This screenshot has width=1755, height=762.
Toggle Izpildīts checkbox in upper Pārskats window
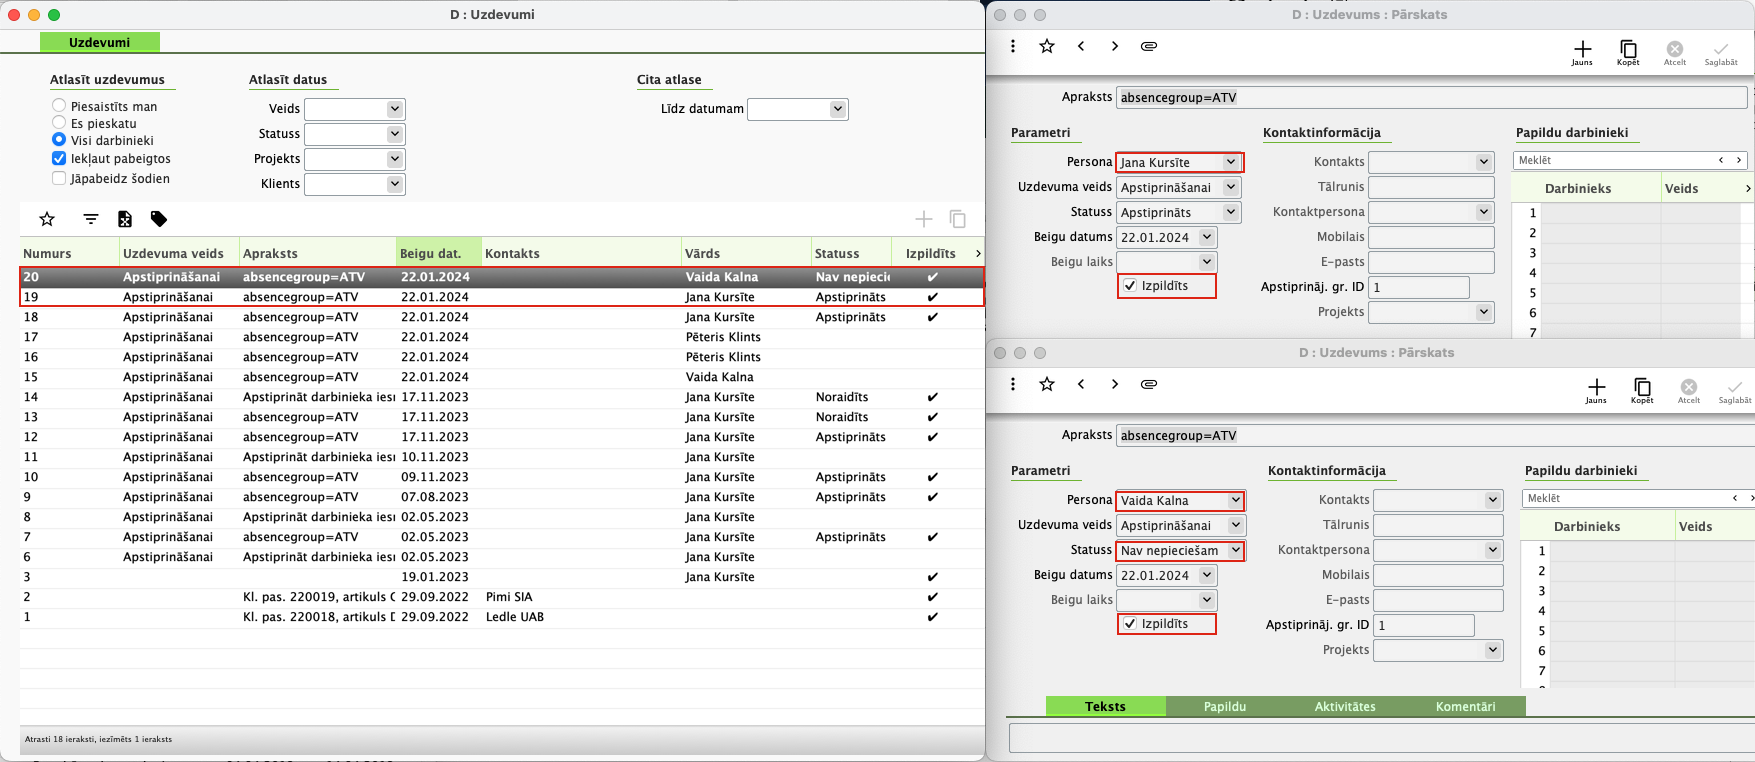[1130, 286]
